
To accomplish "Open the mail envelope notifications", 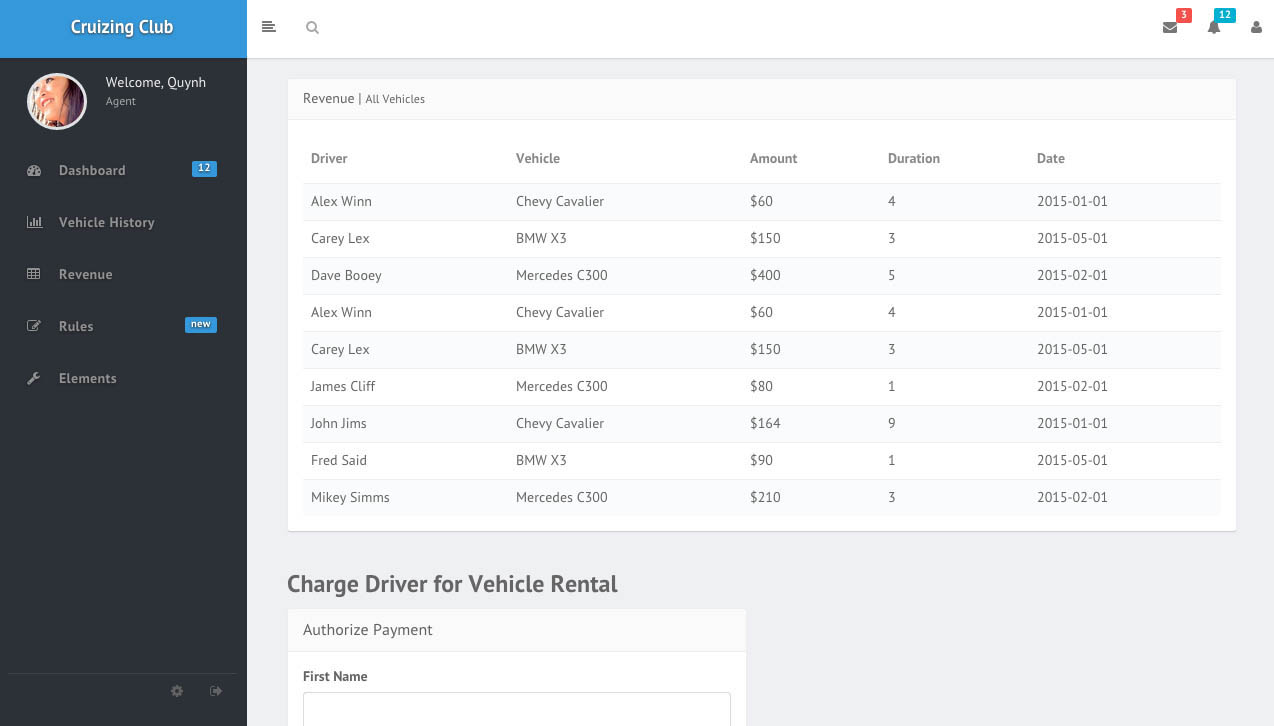I will coord(1170,28).
